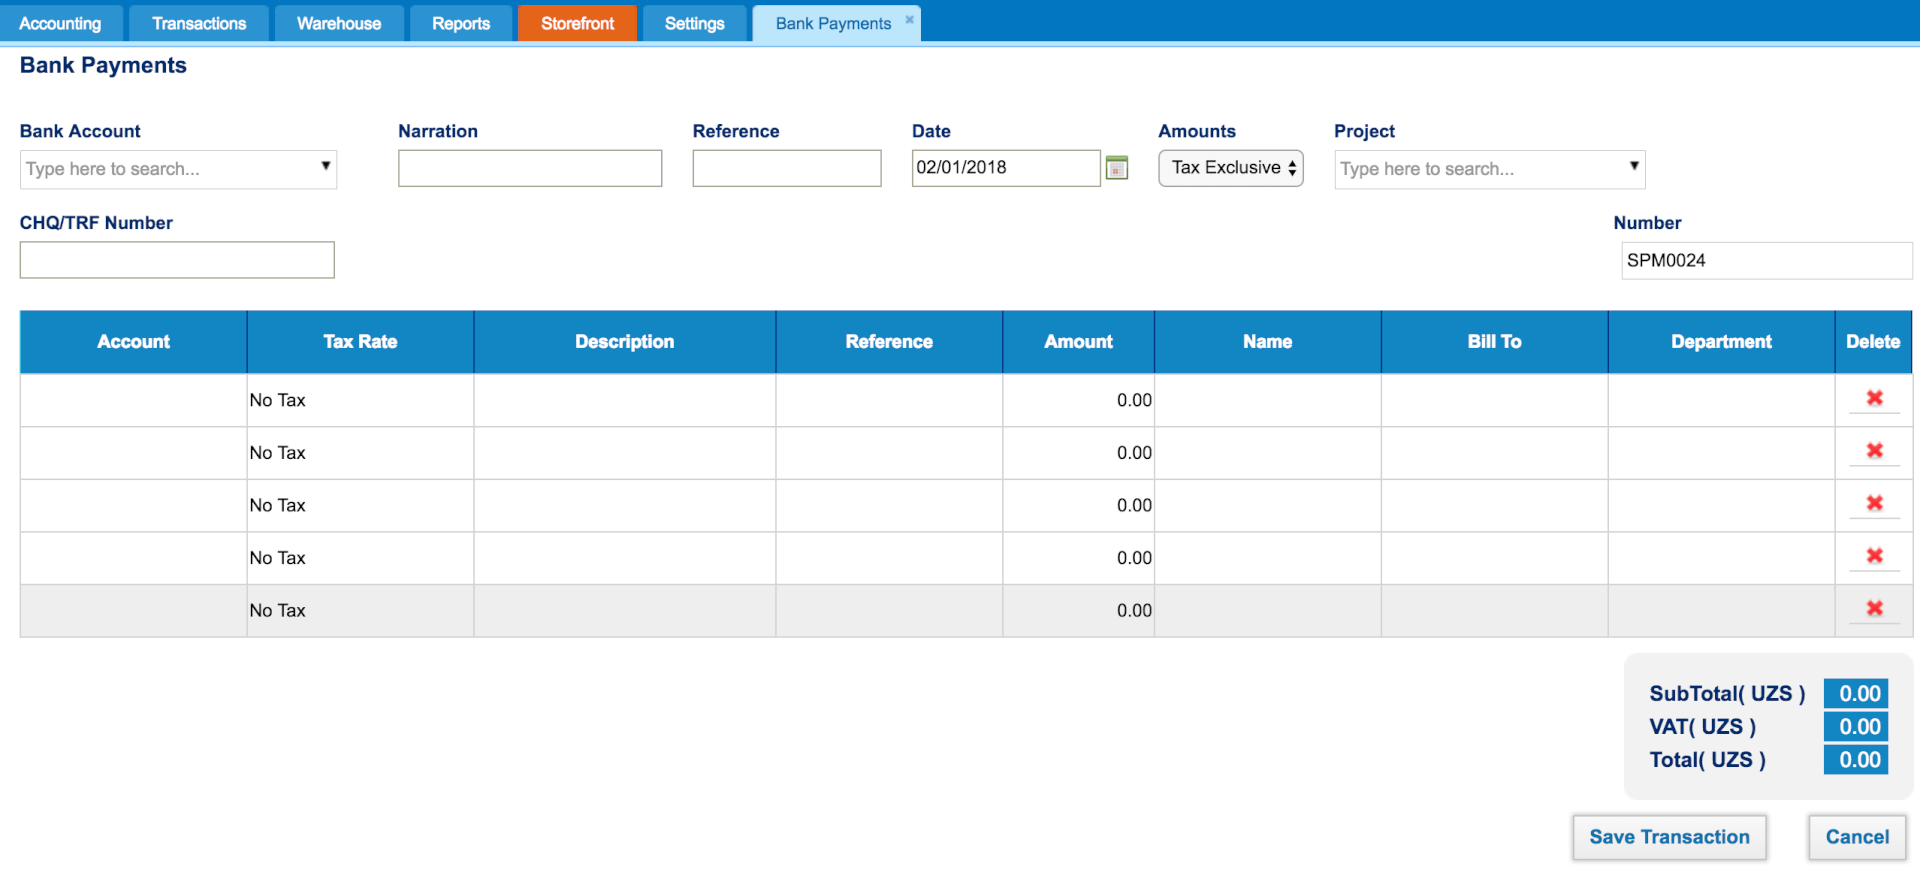The height and width of the screenshot is (882, 1920).
Task: Delete the second table row
Action: point(1874,451)
